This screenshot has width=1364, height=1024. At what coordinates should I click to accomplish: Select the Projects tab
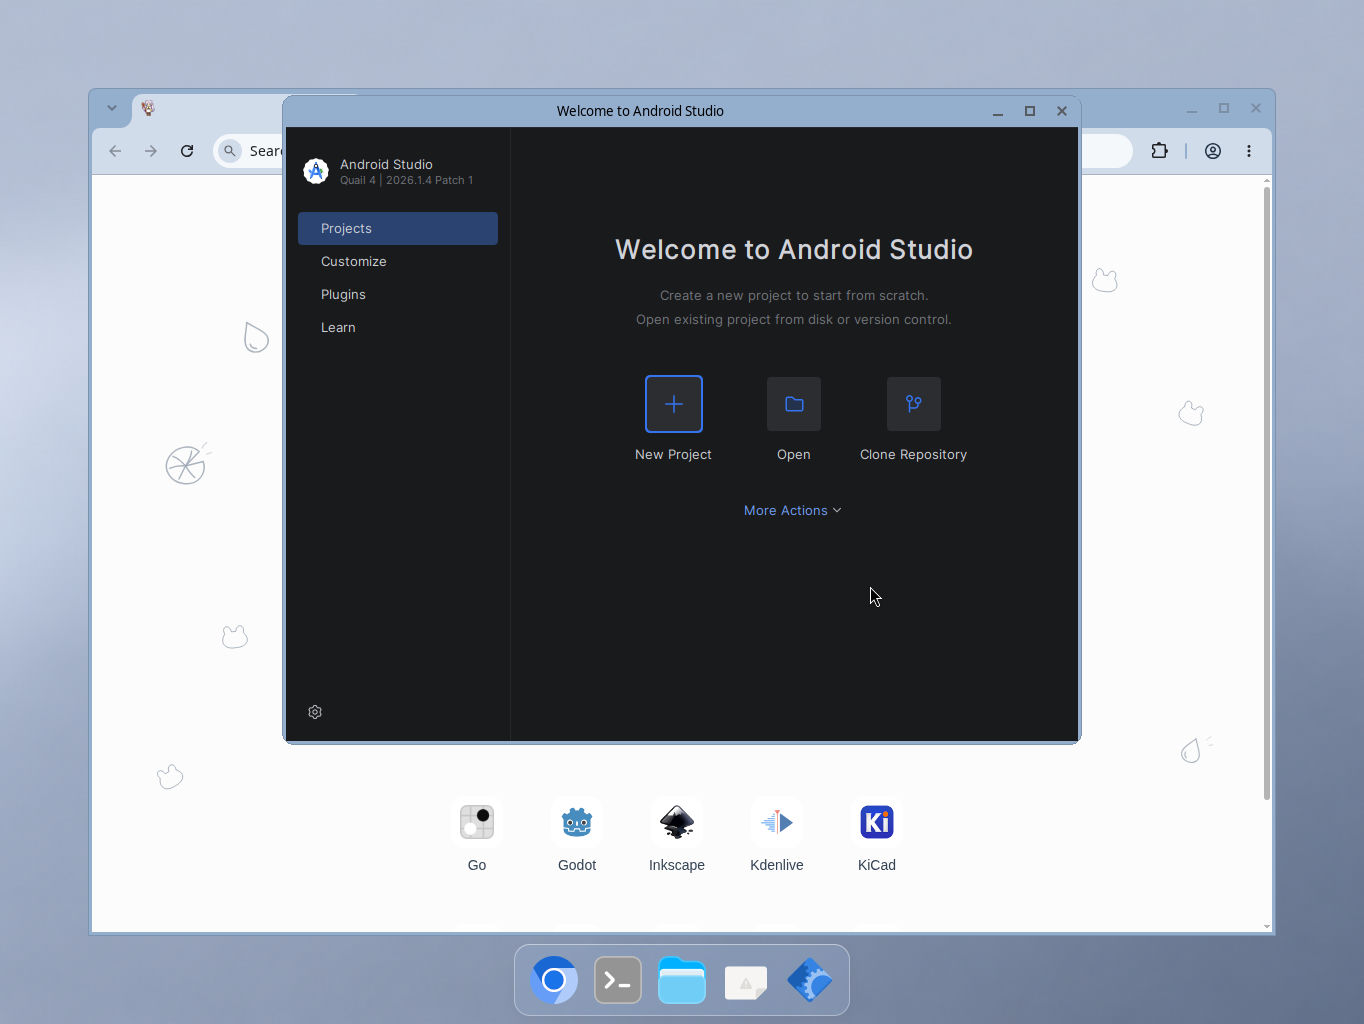(398, 228)
